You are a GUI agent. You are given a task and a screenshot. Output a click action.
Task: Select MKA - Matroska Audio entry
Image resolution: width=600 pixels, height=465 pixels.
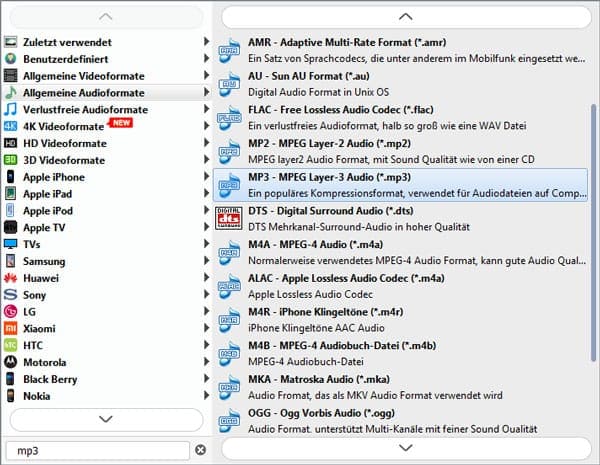400,387
